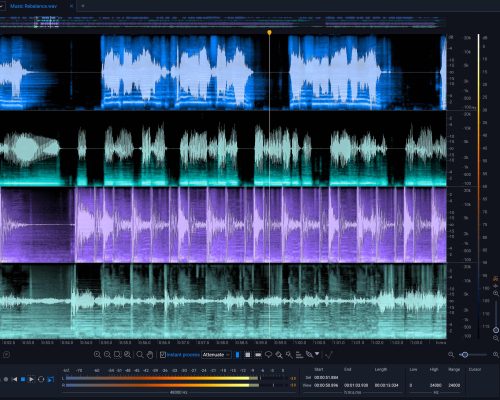Select the Grab hand tool
This screenshot has height=400, width=500.
(150, 355)
